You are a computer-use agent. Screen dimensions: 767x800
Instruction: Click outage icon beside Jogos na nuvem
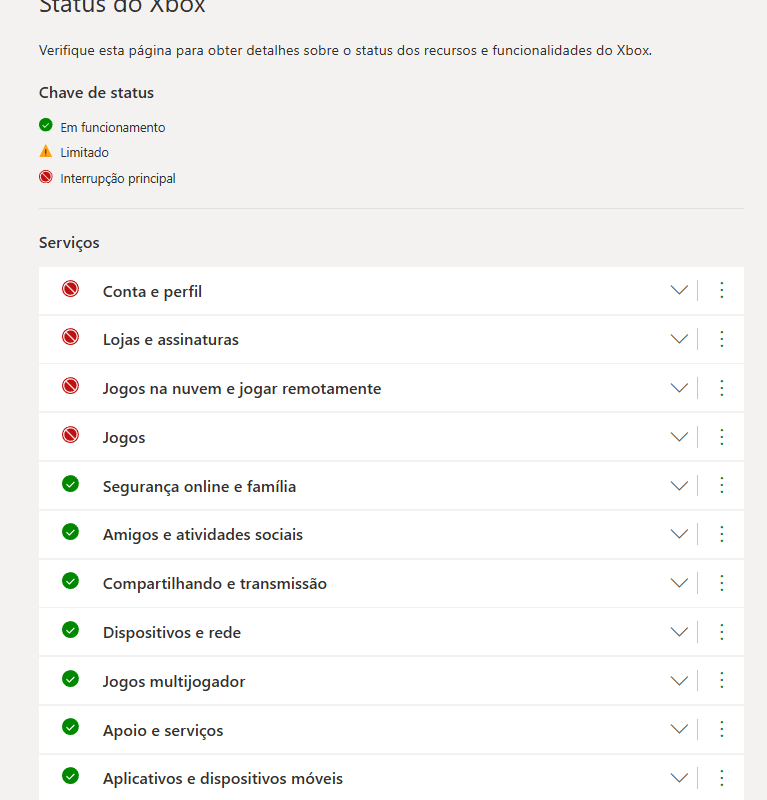tap(70, 387)
